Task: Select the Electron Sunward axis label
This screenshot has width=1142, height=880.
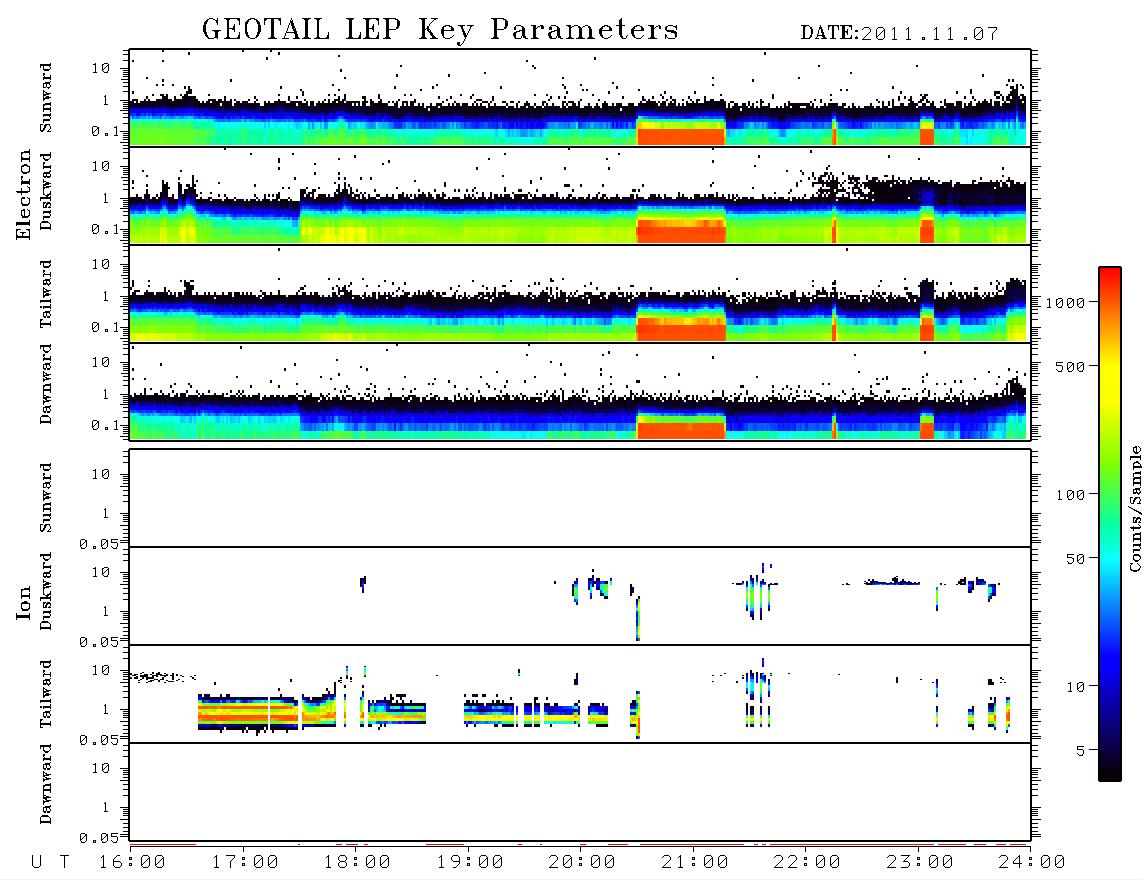Action: tap(46, 98)
